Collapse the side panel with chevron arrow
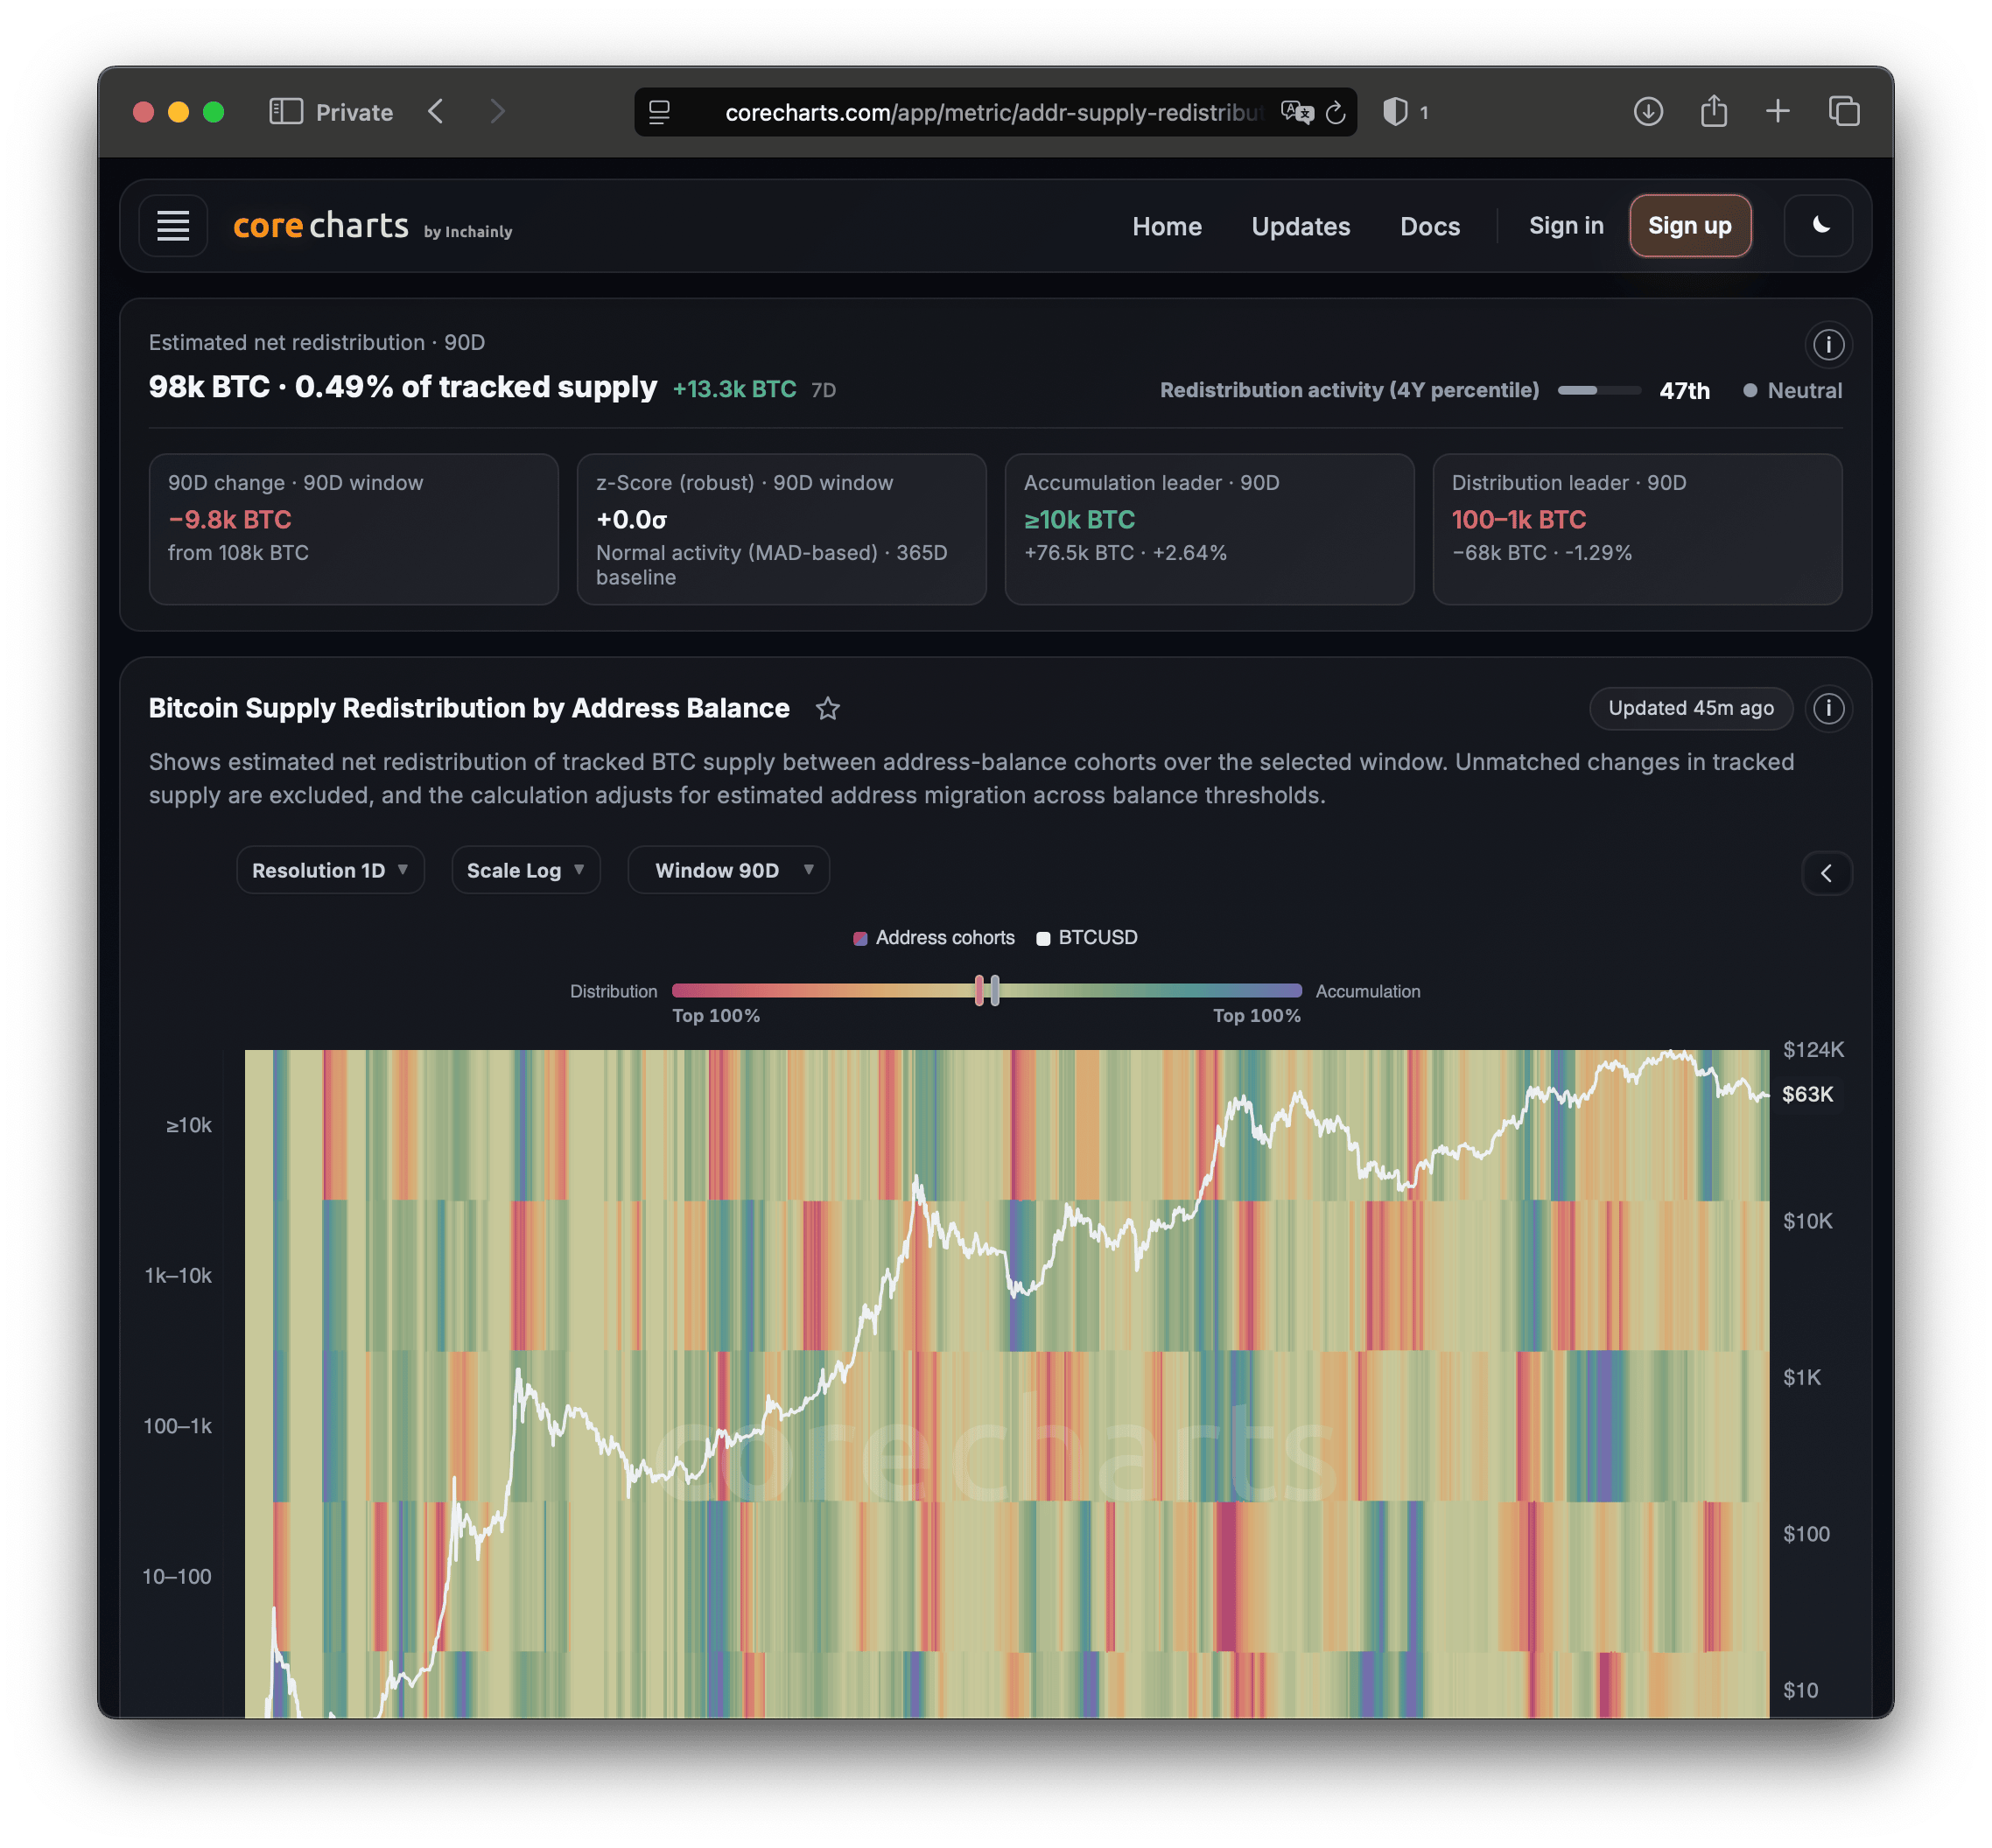This screenshot has width=1992, height=1848. tap(1826, 873)
